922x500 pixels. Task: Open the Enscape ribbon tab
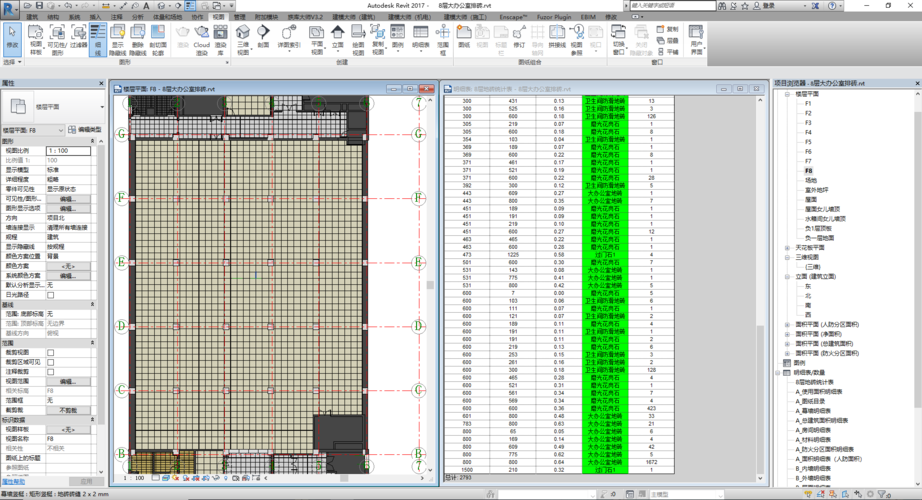pos(512,17)
